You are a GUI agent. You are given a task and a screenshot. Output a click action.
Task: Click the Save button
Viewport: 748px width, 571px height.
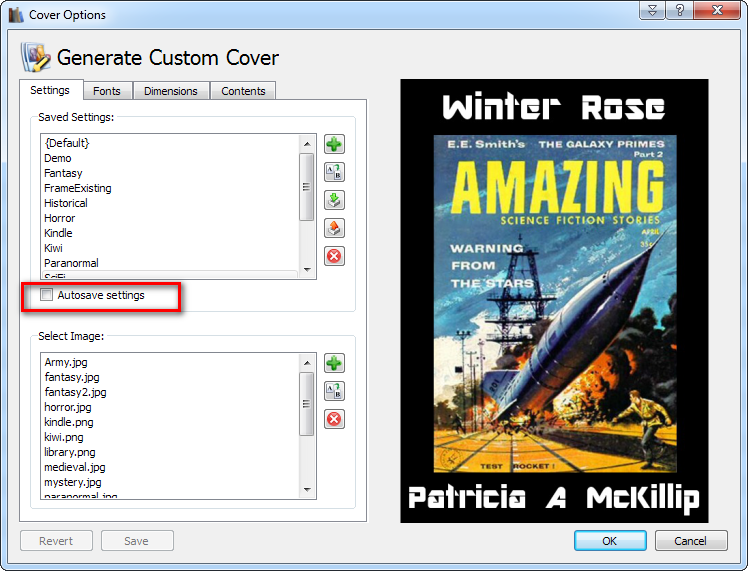pyautogui.click(x=137, y=540)
